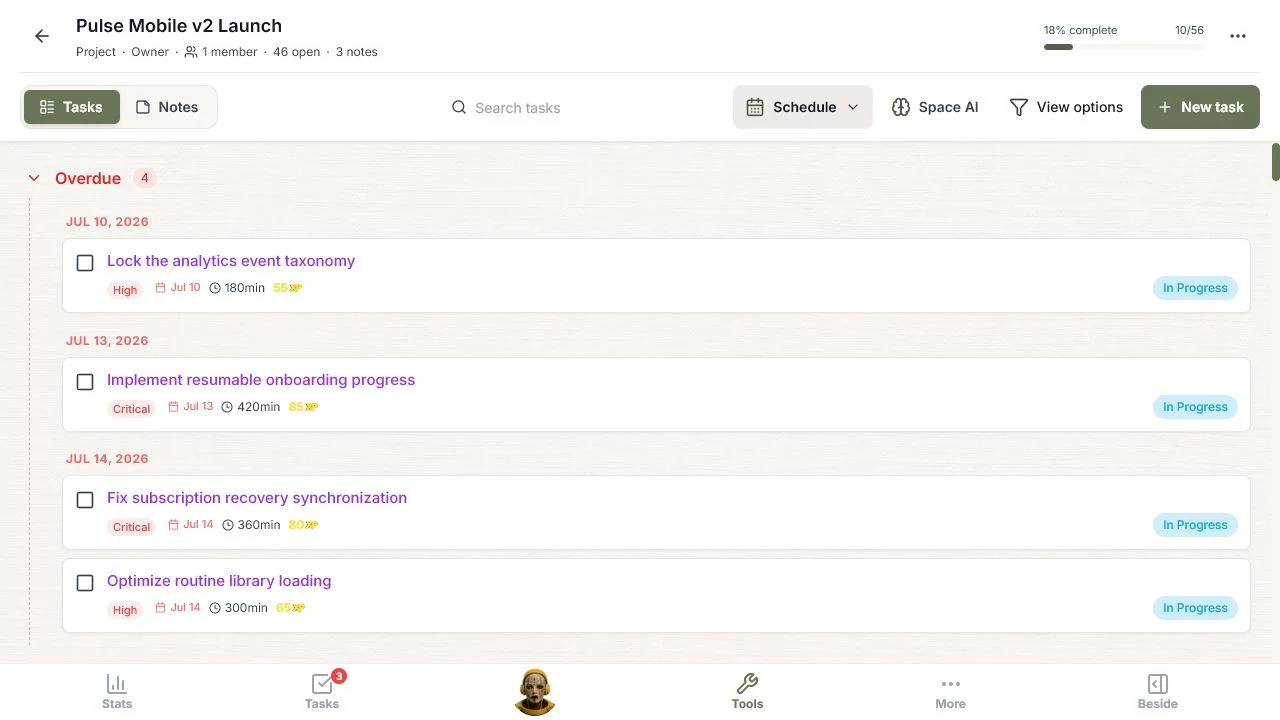The width and height of the screenshot is (1280, 720).
Task: Click the 85 XP reward badge
Action: click(x=303, y=407)
